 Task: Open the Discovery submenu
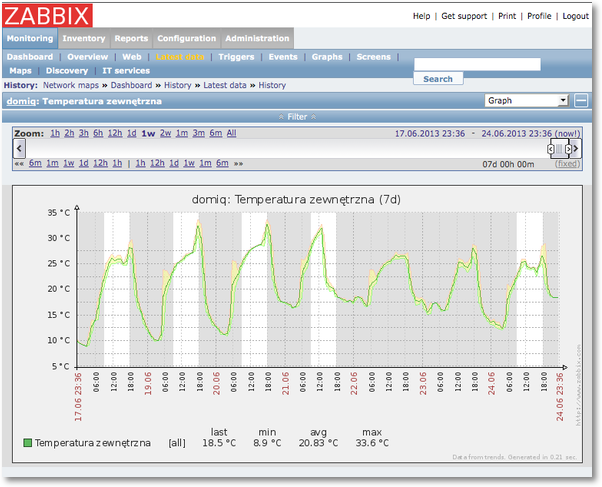[67, 71]
